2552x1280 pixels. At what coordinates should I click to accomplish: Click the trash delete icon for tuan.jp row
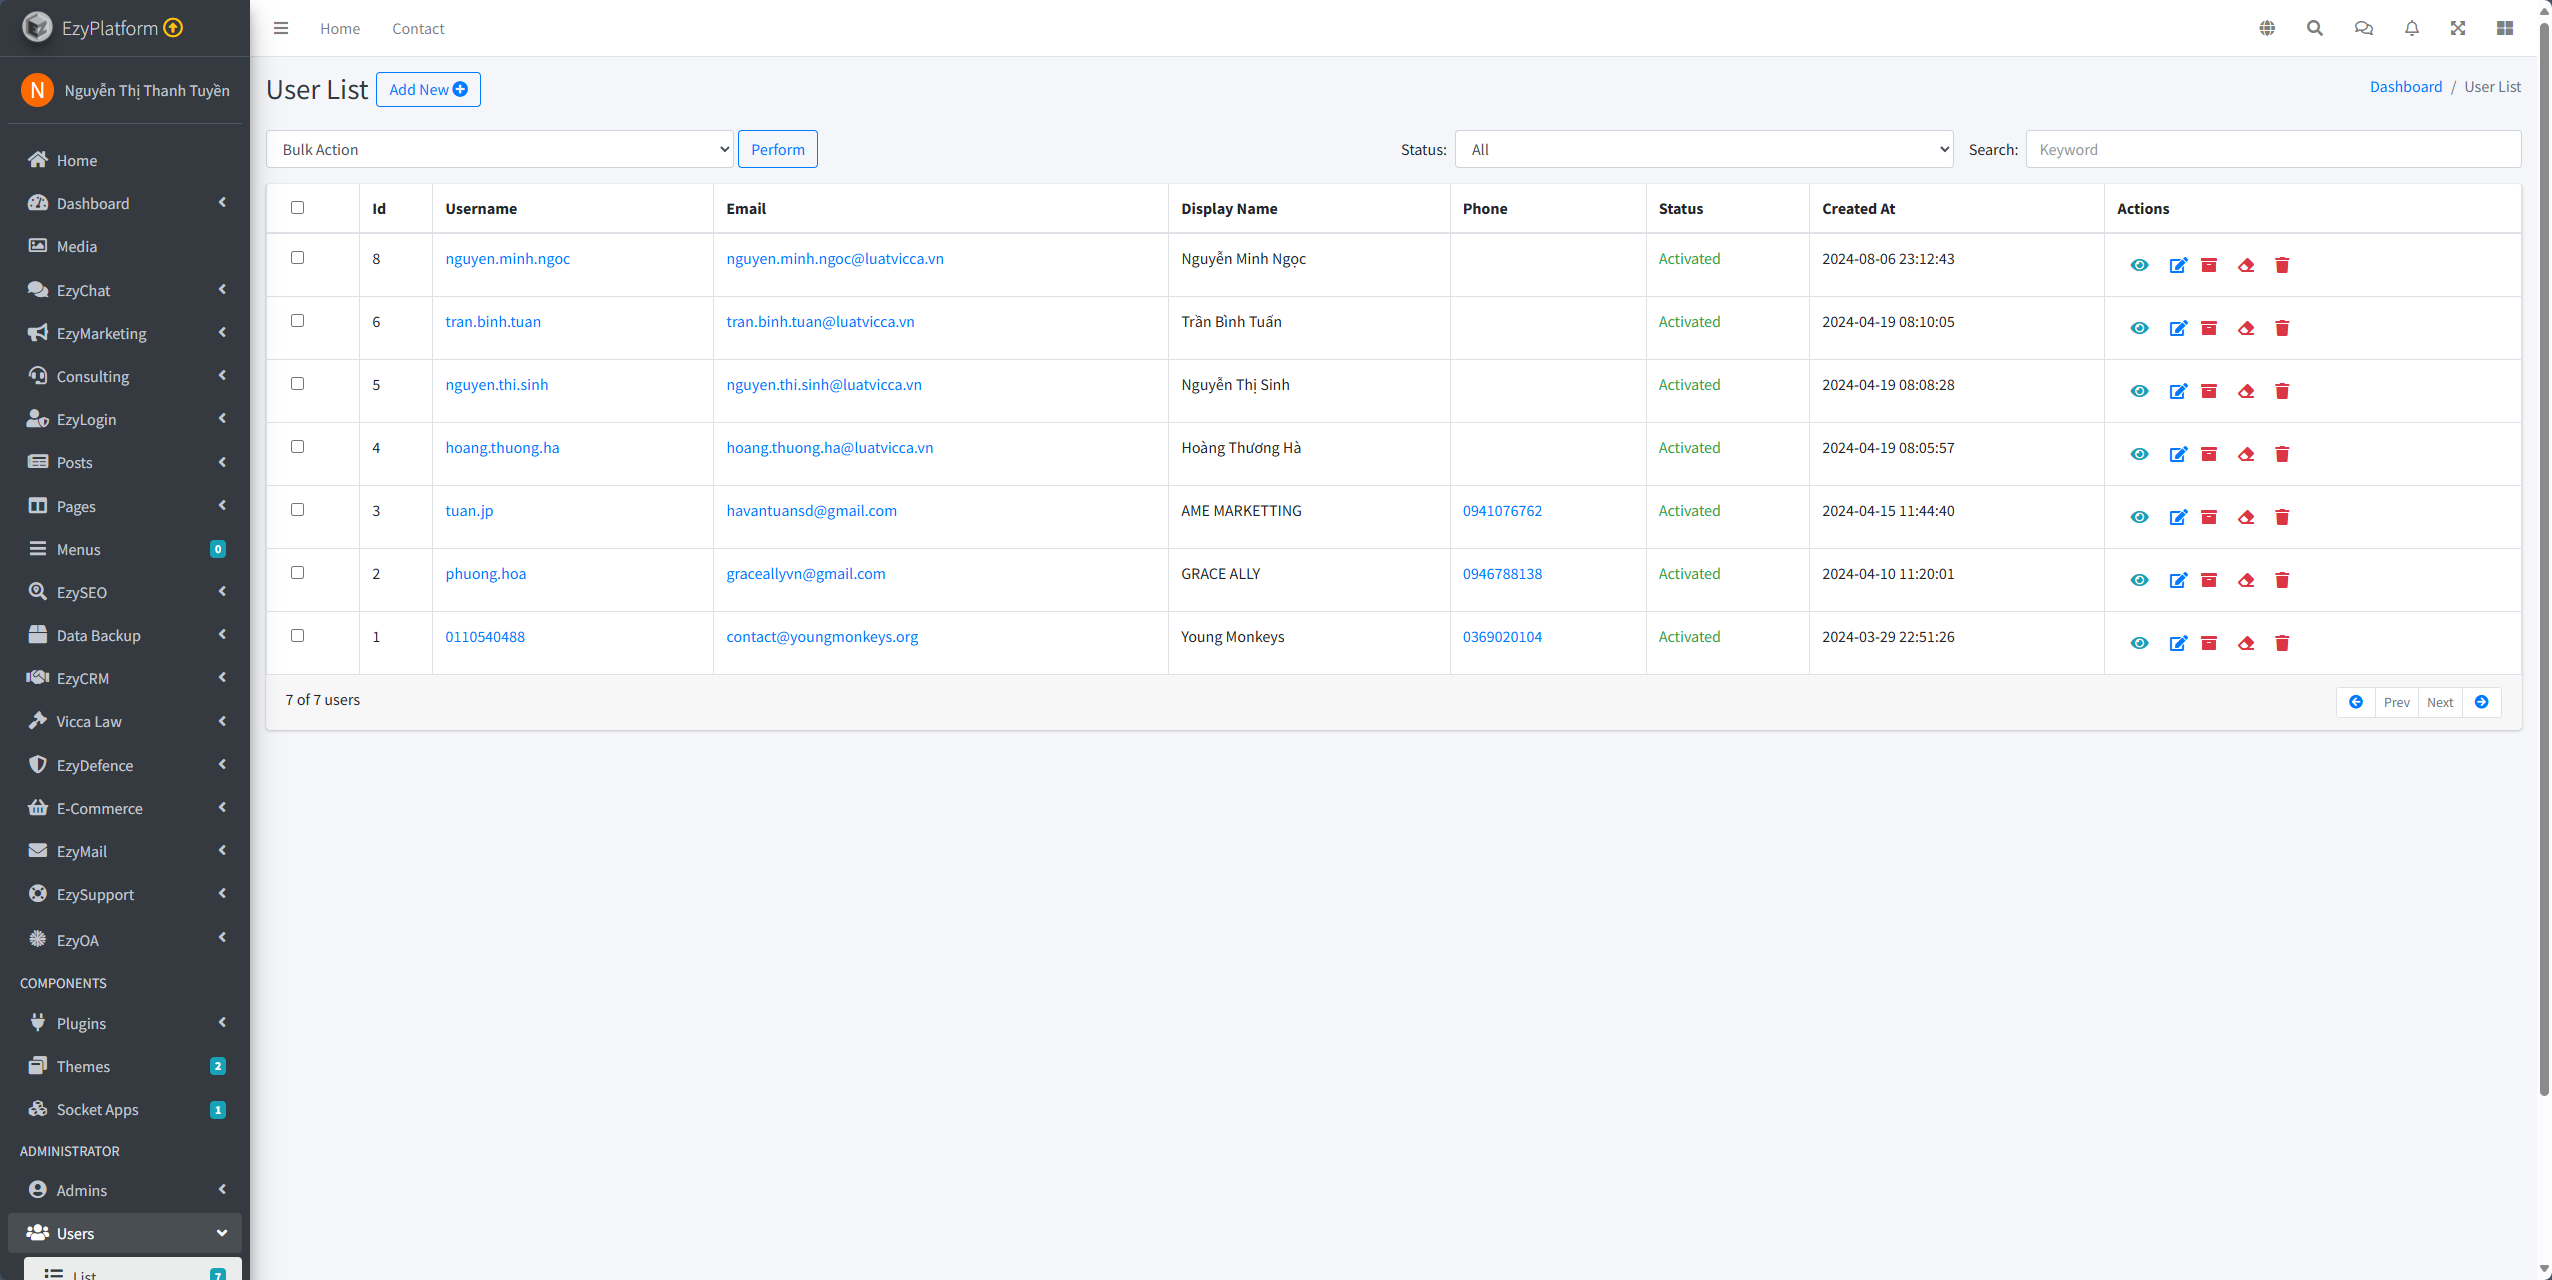(x=2282, y=517)
